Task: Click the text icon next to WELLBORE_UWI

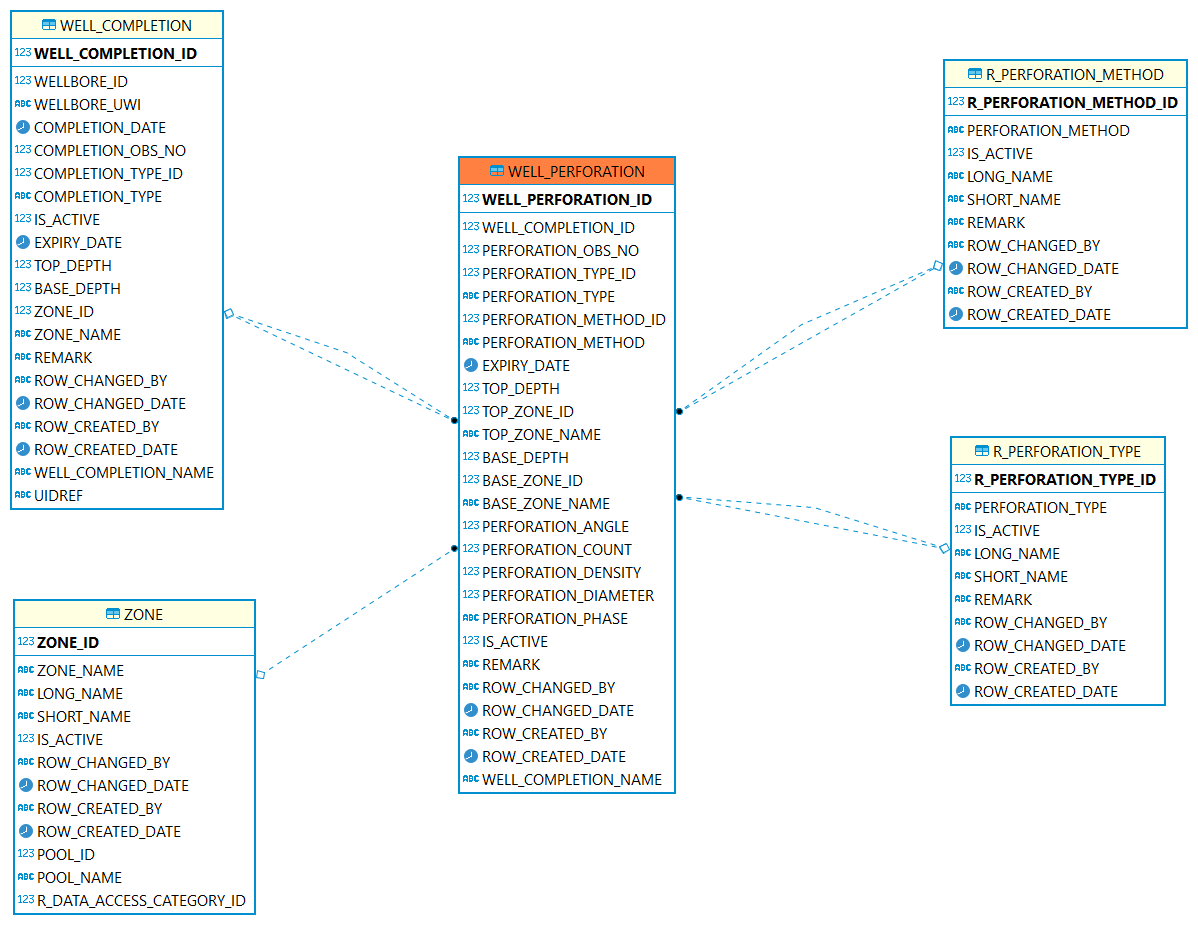Action: 23,104
